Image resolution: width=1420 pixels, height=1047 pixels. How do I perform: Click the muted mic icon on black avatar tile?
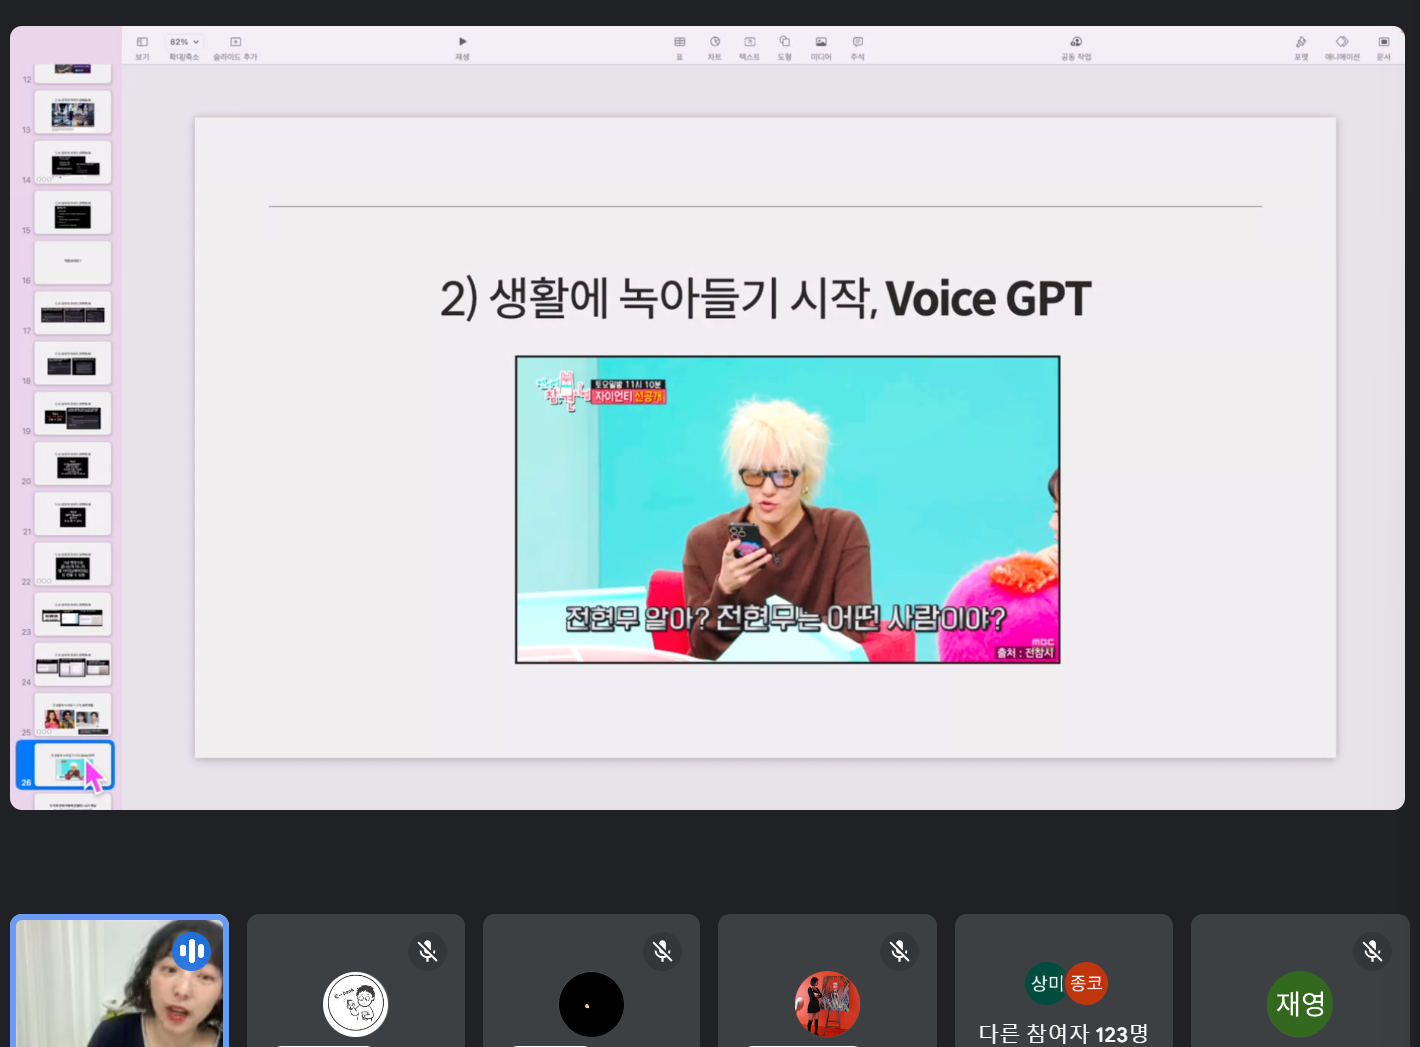[663, 951]
